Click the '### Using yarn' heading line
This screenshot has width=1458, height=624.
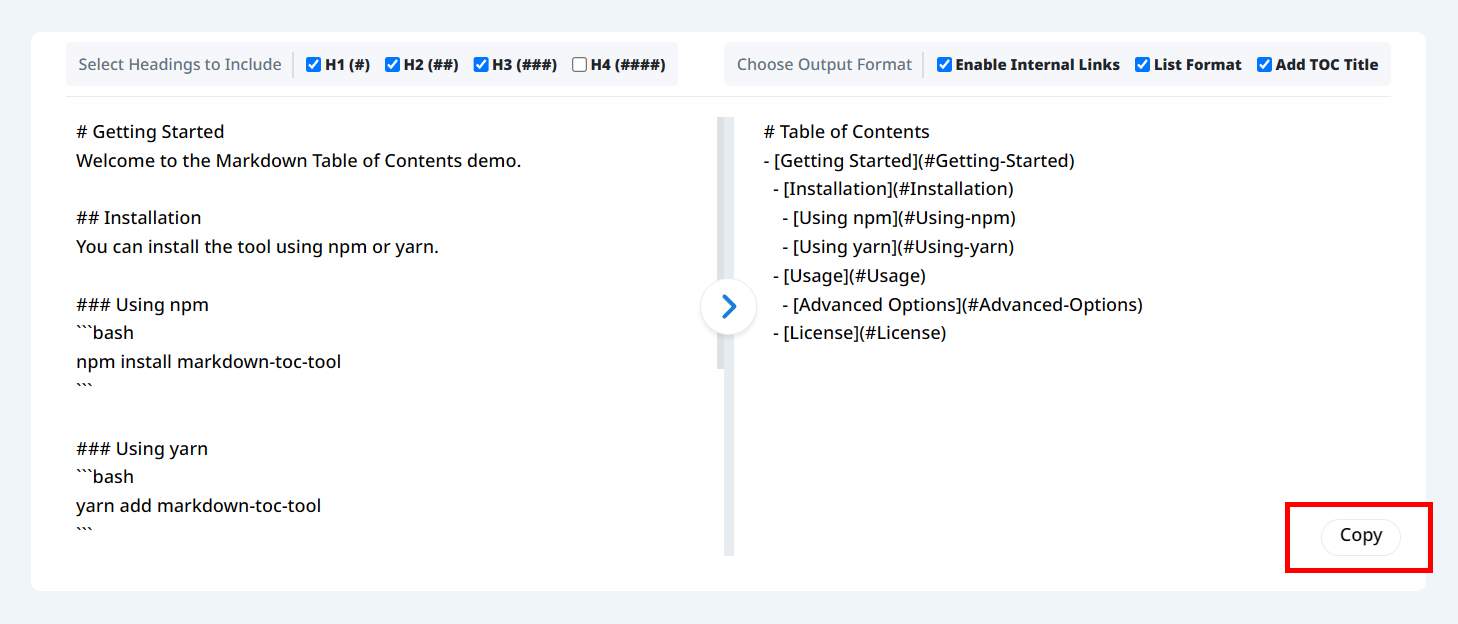[x=142, y=449]
